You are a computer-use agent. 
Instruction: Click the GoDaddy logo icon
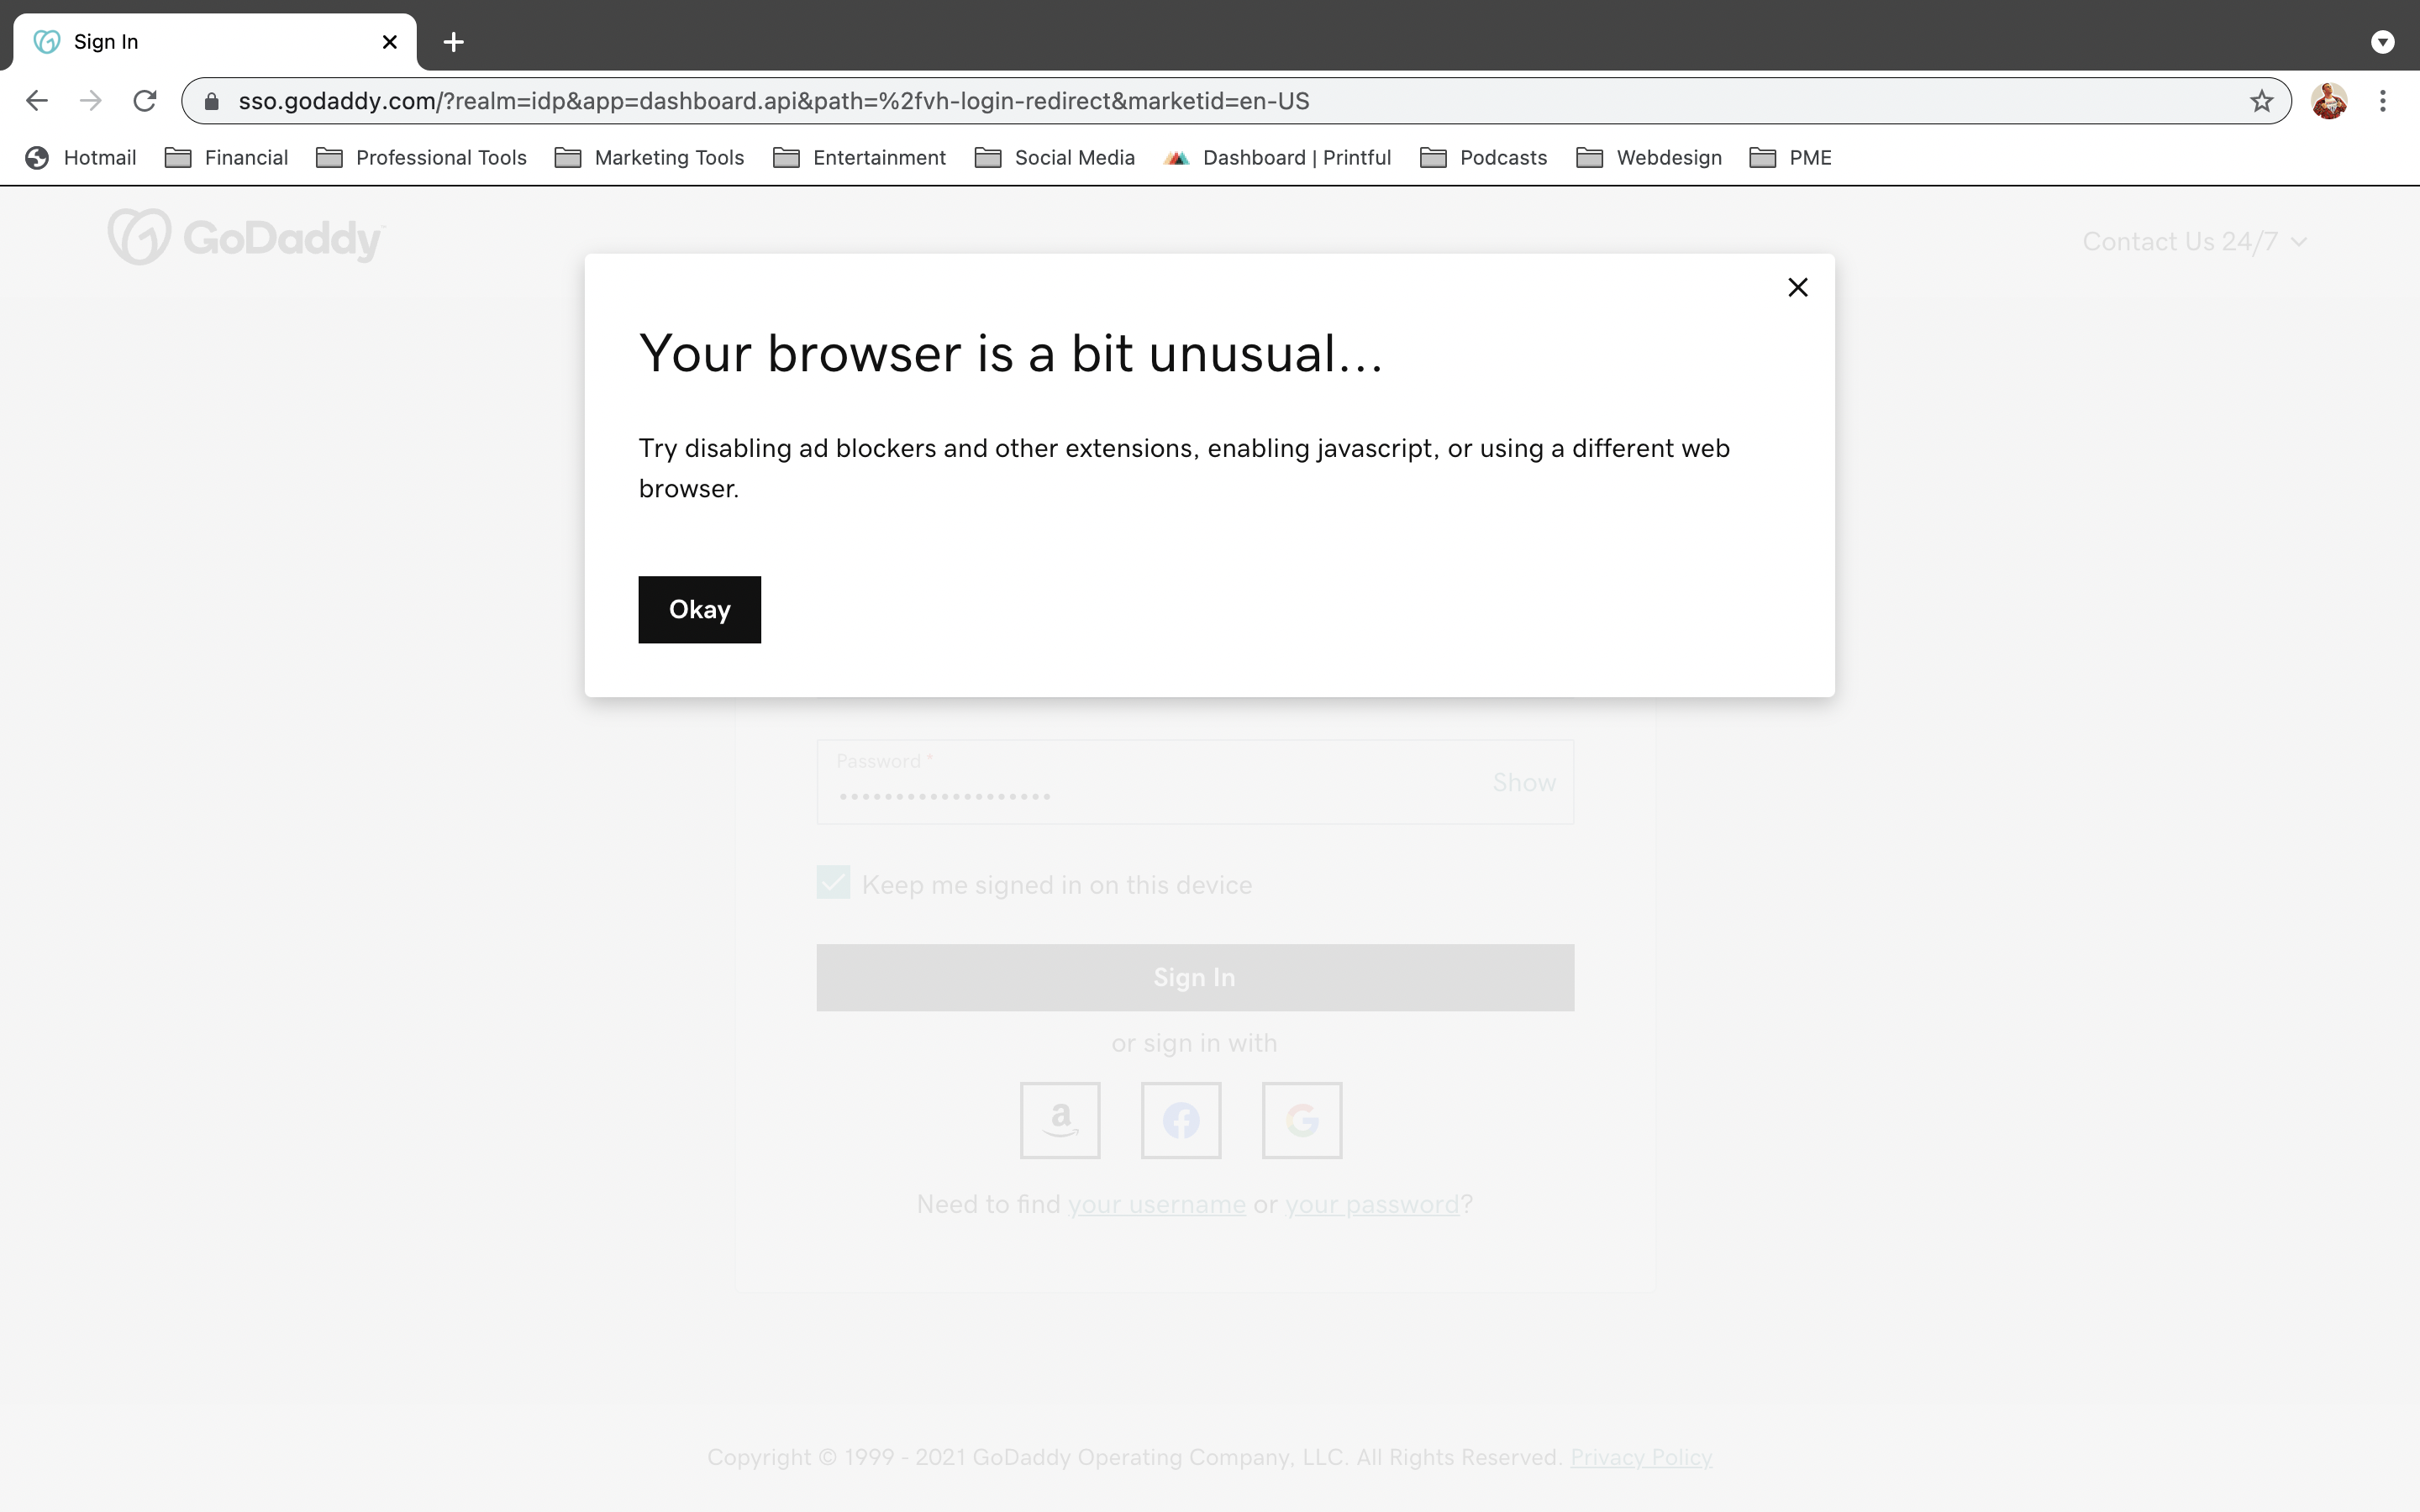coord(139,237)
